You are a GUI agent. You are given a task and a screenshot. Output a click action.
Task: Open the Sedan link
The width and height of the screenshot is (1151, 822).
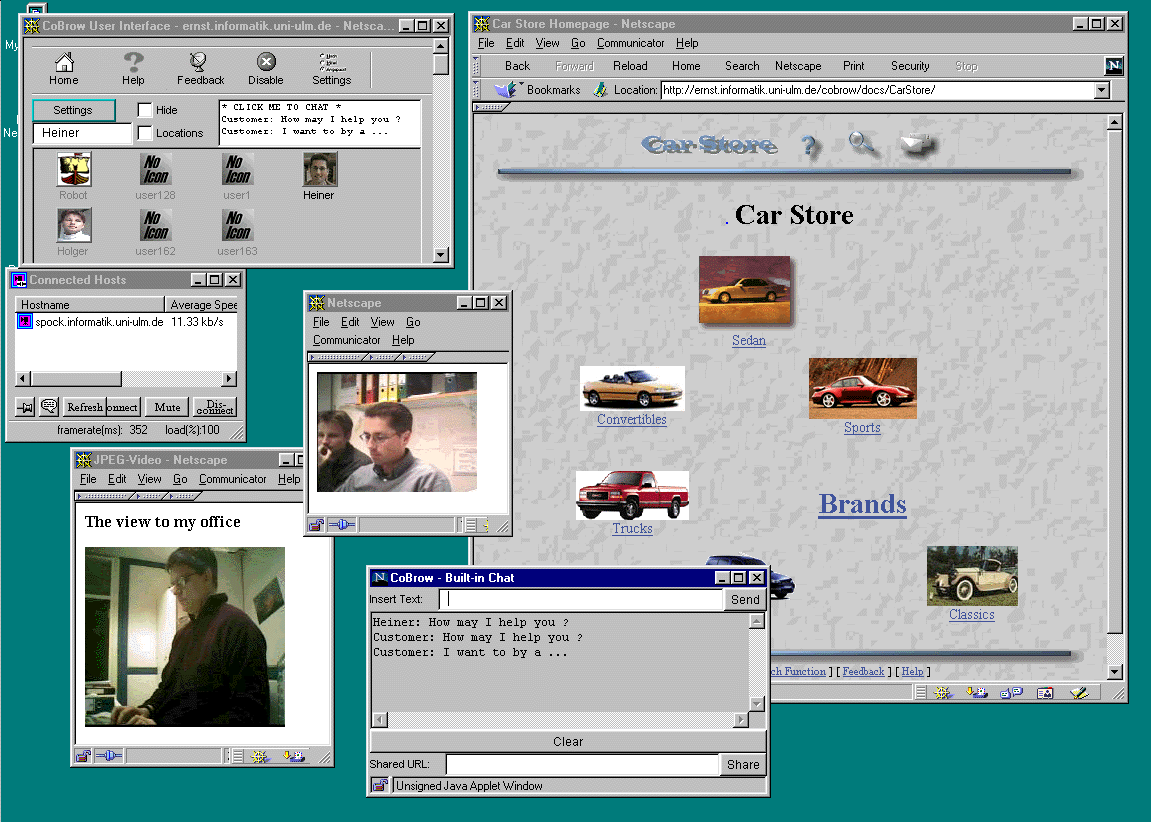(749, 341)
